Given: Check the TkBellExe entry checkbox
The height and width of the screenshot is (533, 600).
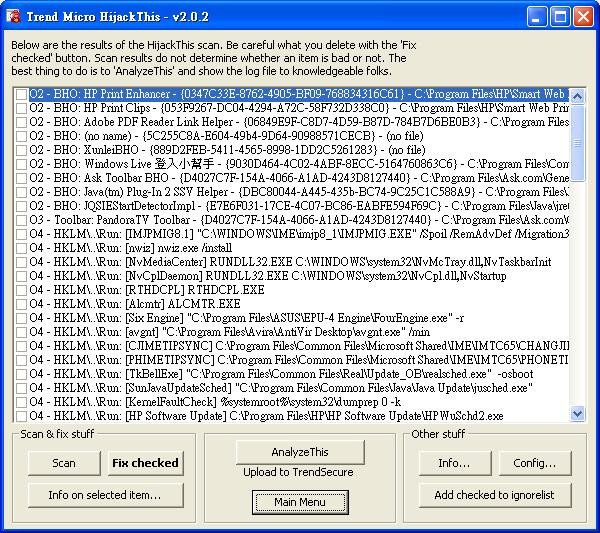Looking at the screenshot, I should (x=21, y=374).
